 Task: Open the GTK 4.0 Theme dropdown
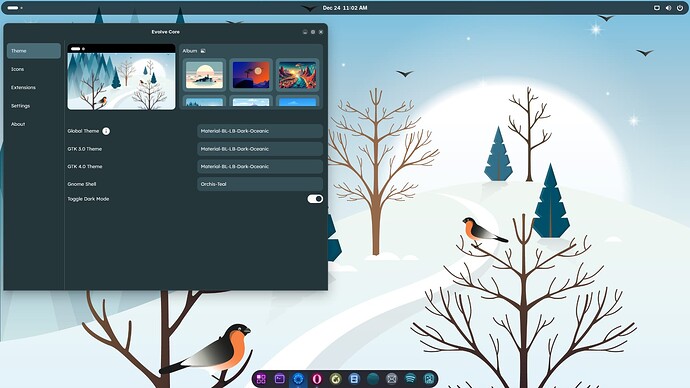point(260,166)
